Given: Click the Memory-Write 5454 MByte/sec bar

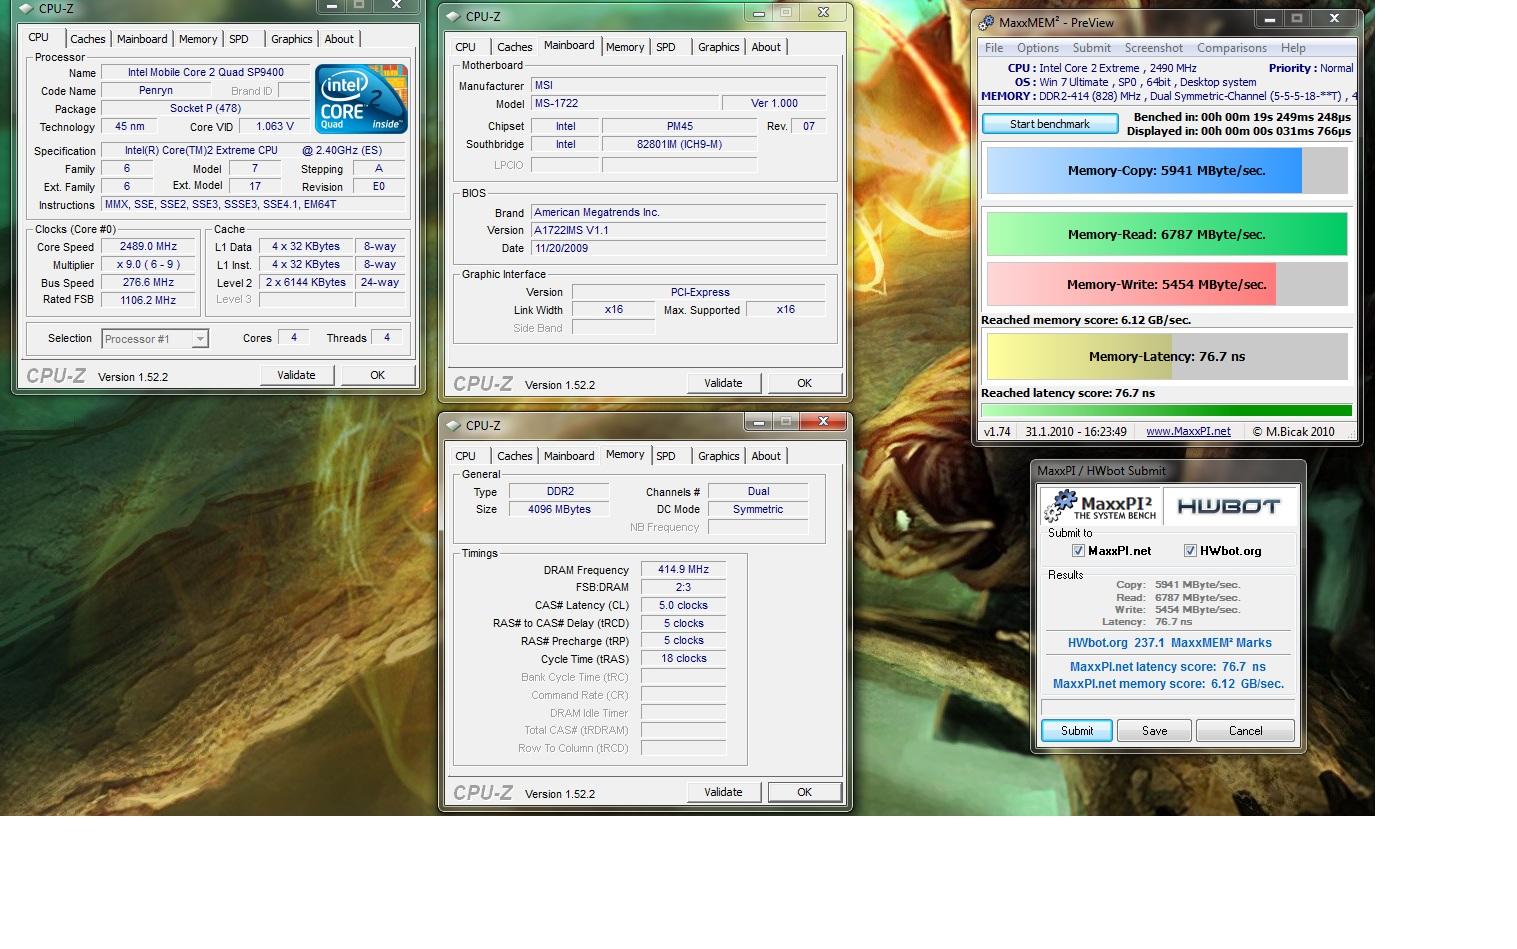Looking at the screenshot, I should click(x=1167, y=284).
